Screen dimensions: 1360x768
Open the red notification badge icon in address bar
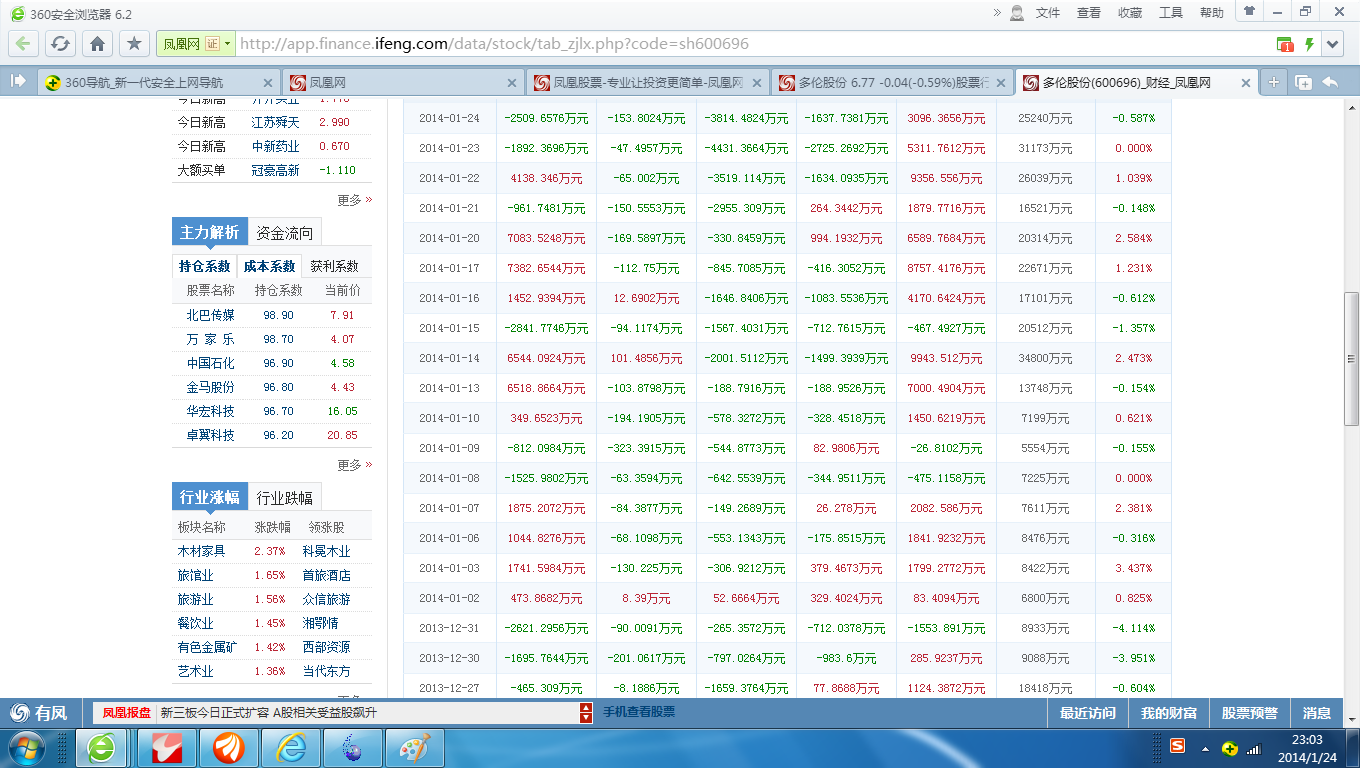[x=1285, y=44]
